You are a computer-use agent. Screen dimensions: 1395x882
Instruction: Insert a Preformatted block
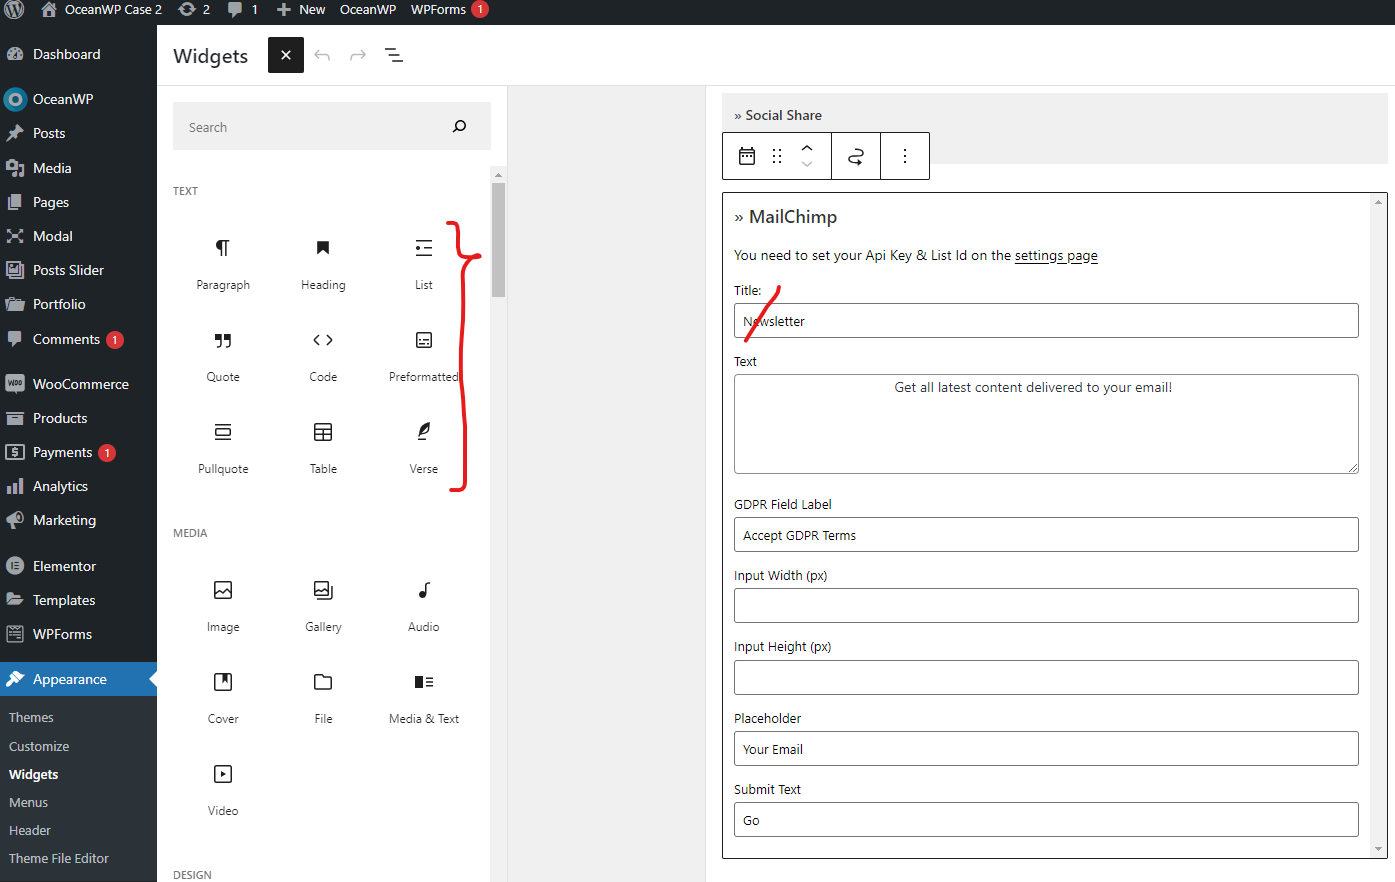[x=424, y=356]
